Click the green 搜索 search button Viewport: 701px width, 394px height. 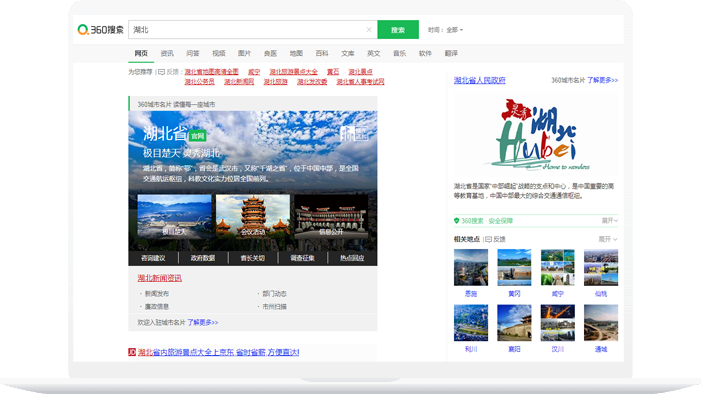(398, 30)
